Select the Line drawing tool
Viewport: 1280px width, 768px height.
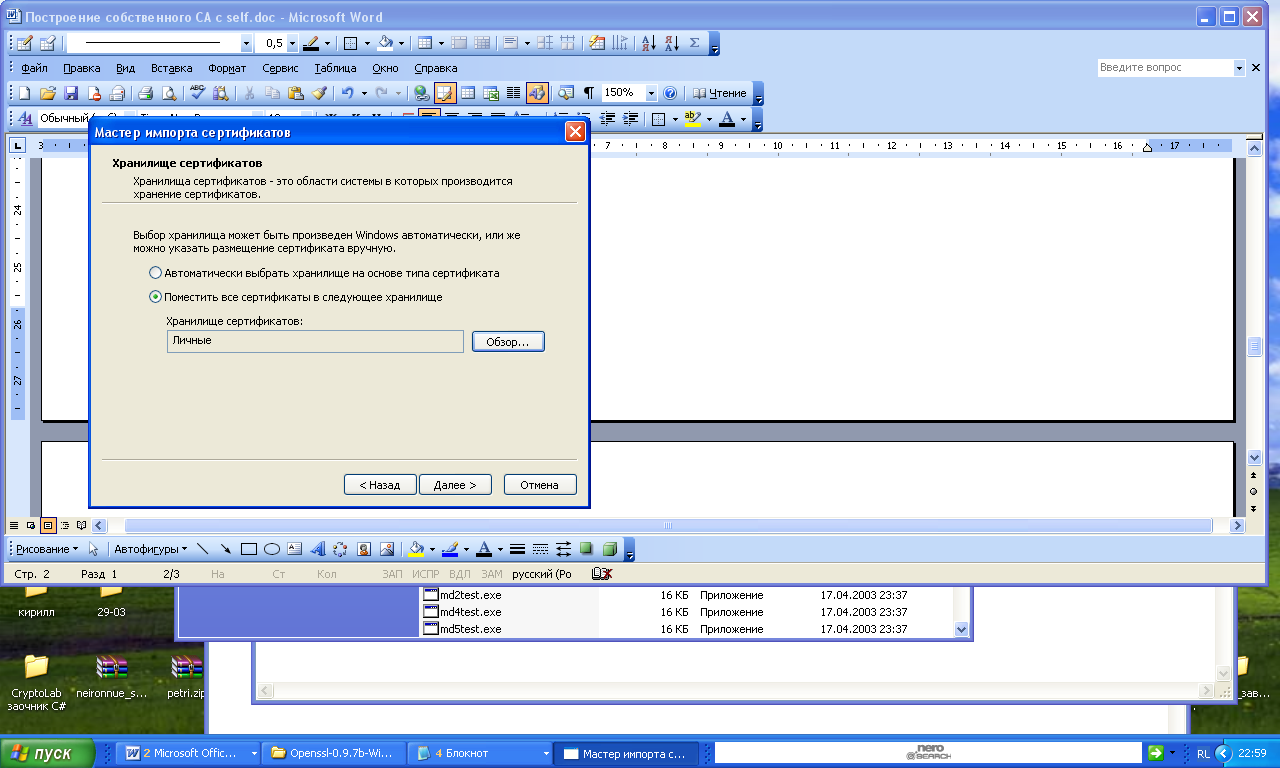(203, 549)
